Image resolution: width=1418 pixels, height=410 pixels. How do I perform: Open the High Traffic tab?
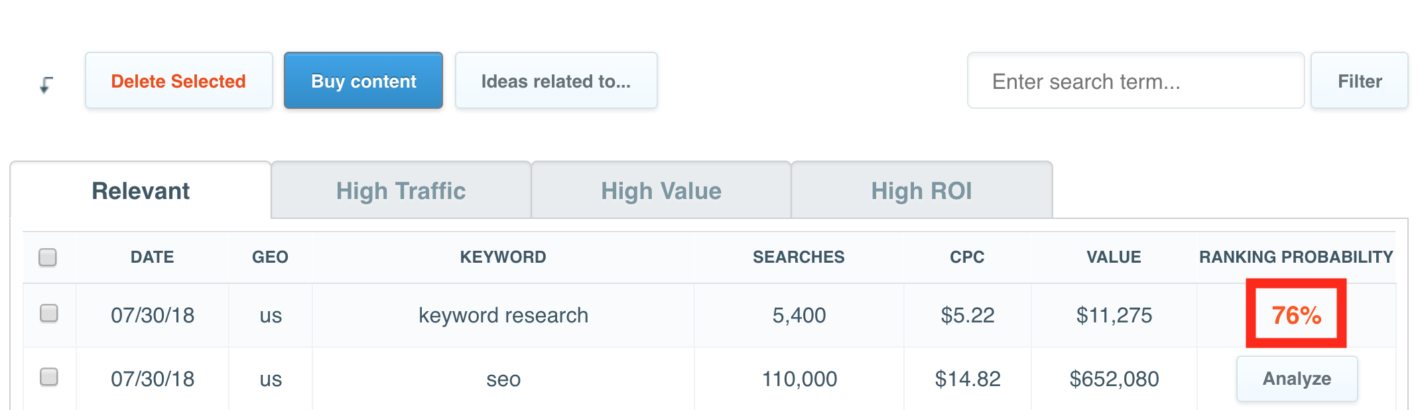(x=401, y=191)
